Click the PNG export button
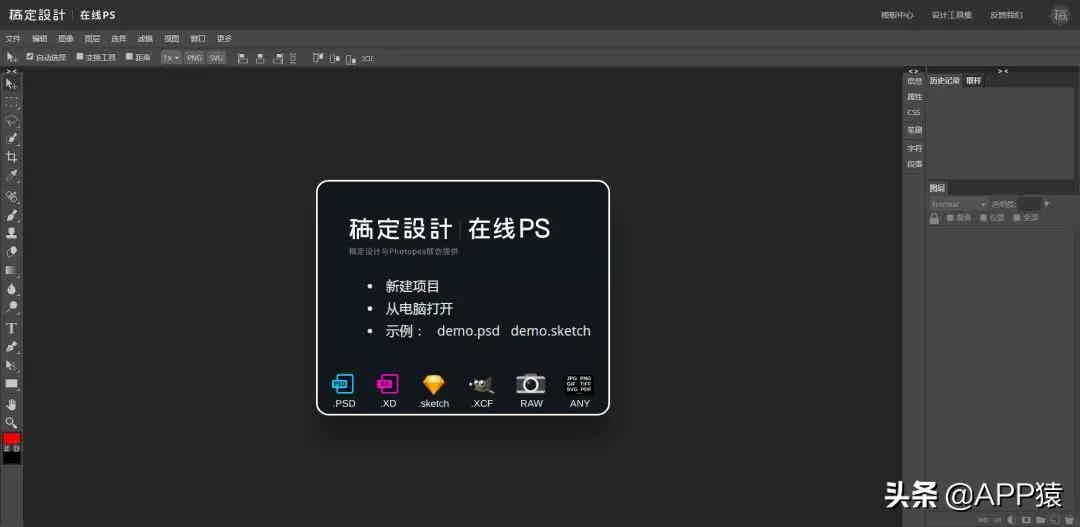This screenshot has width=1080, height=527. click(x=194, y=58)
